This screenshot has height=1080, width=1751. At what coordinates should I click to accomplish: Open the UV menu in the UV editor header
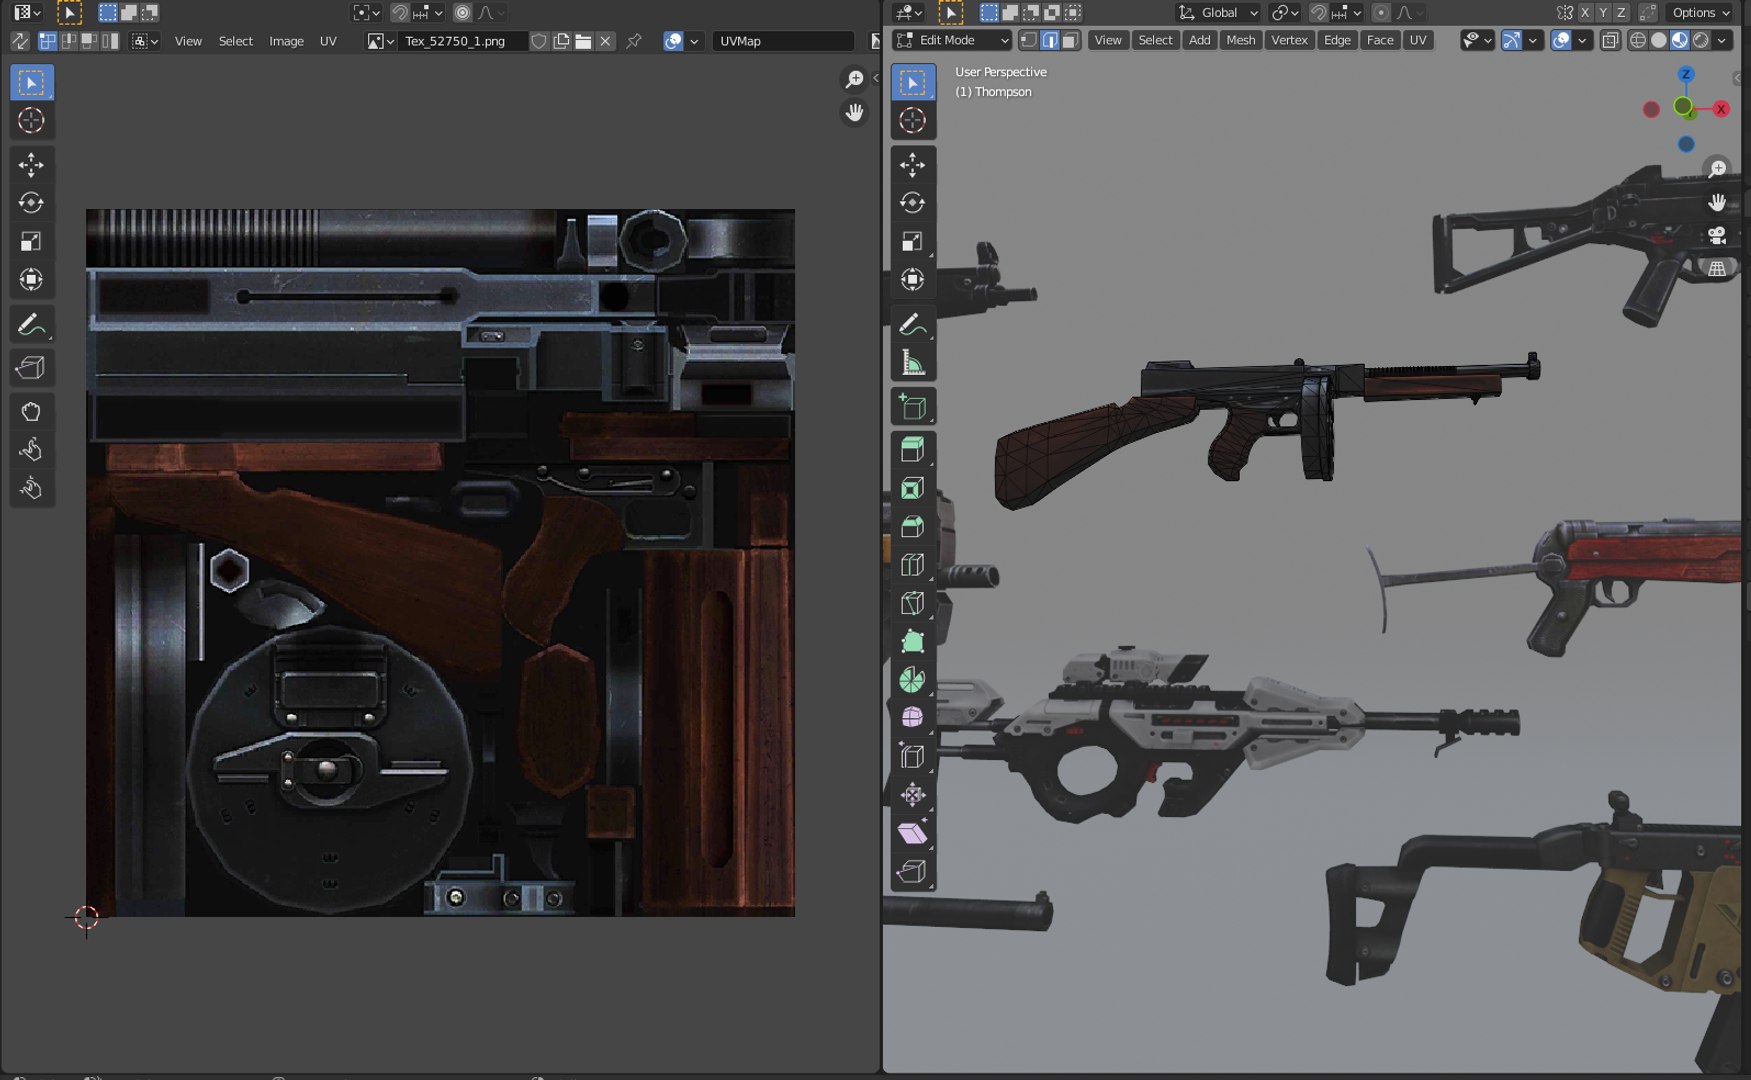click(328, 41)
